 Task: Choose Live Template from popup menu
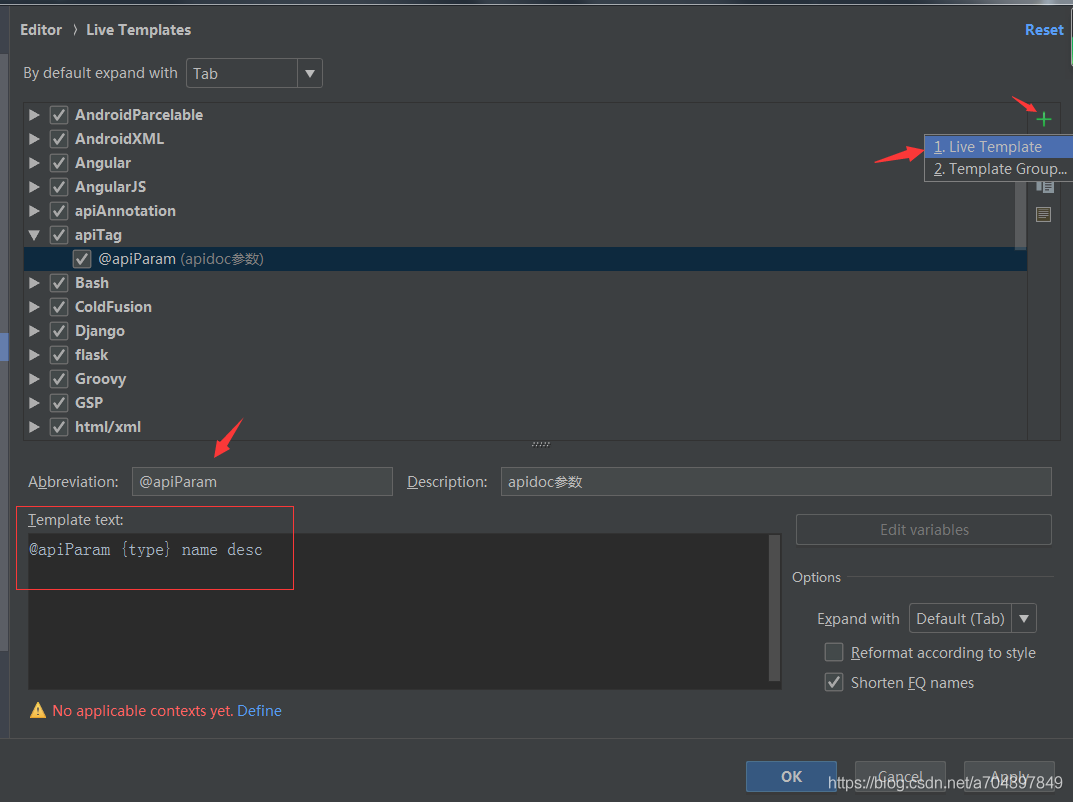[x=998, y=146]
